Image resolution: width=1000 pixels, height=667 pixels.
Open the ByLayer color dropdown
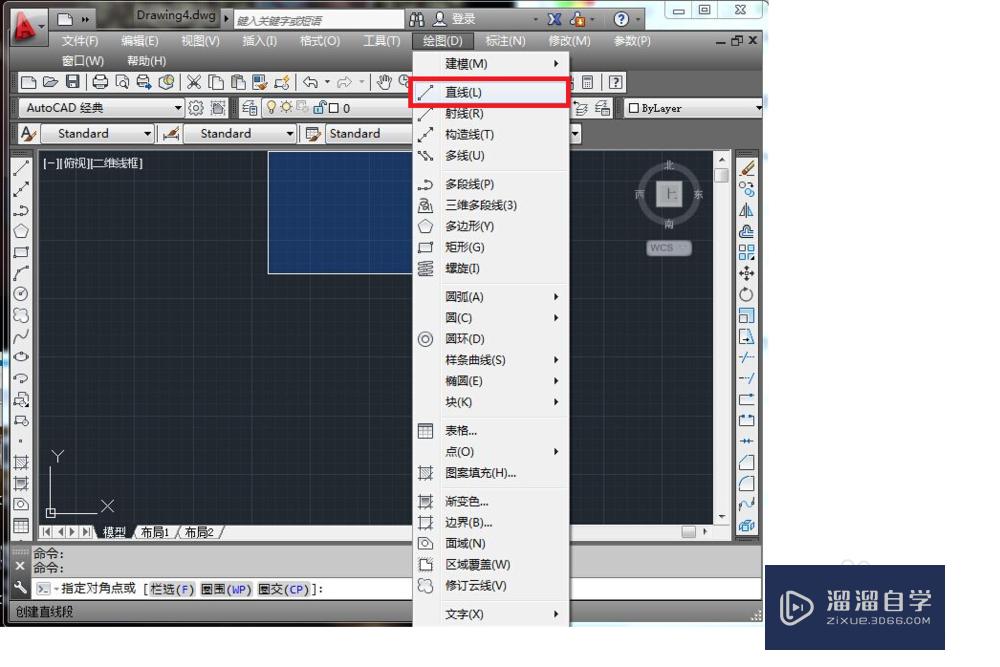click(758, 107)
